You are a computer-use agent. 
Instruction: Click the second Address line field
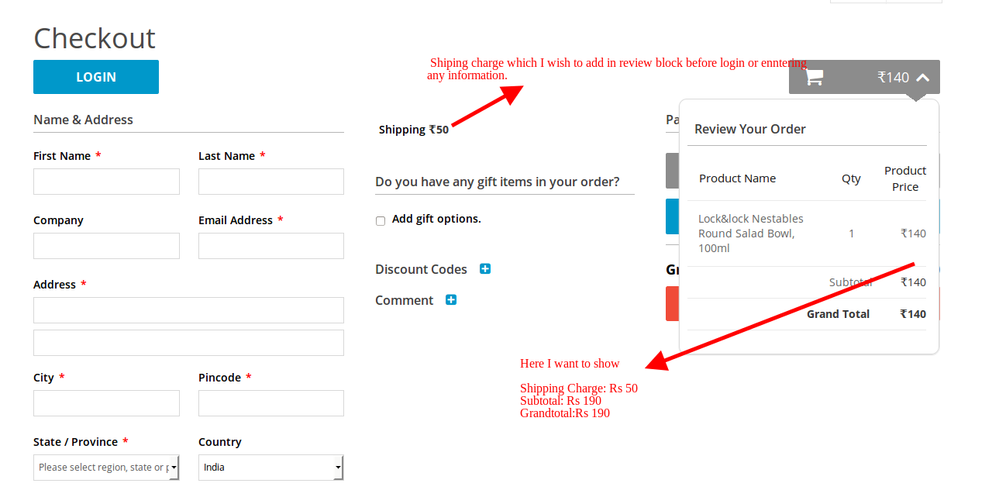tap(188, 343)
